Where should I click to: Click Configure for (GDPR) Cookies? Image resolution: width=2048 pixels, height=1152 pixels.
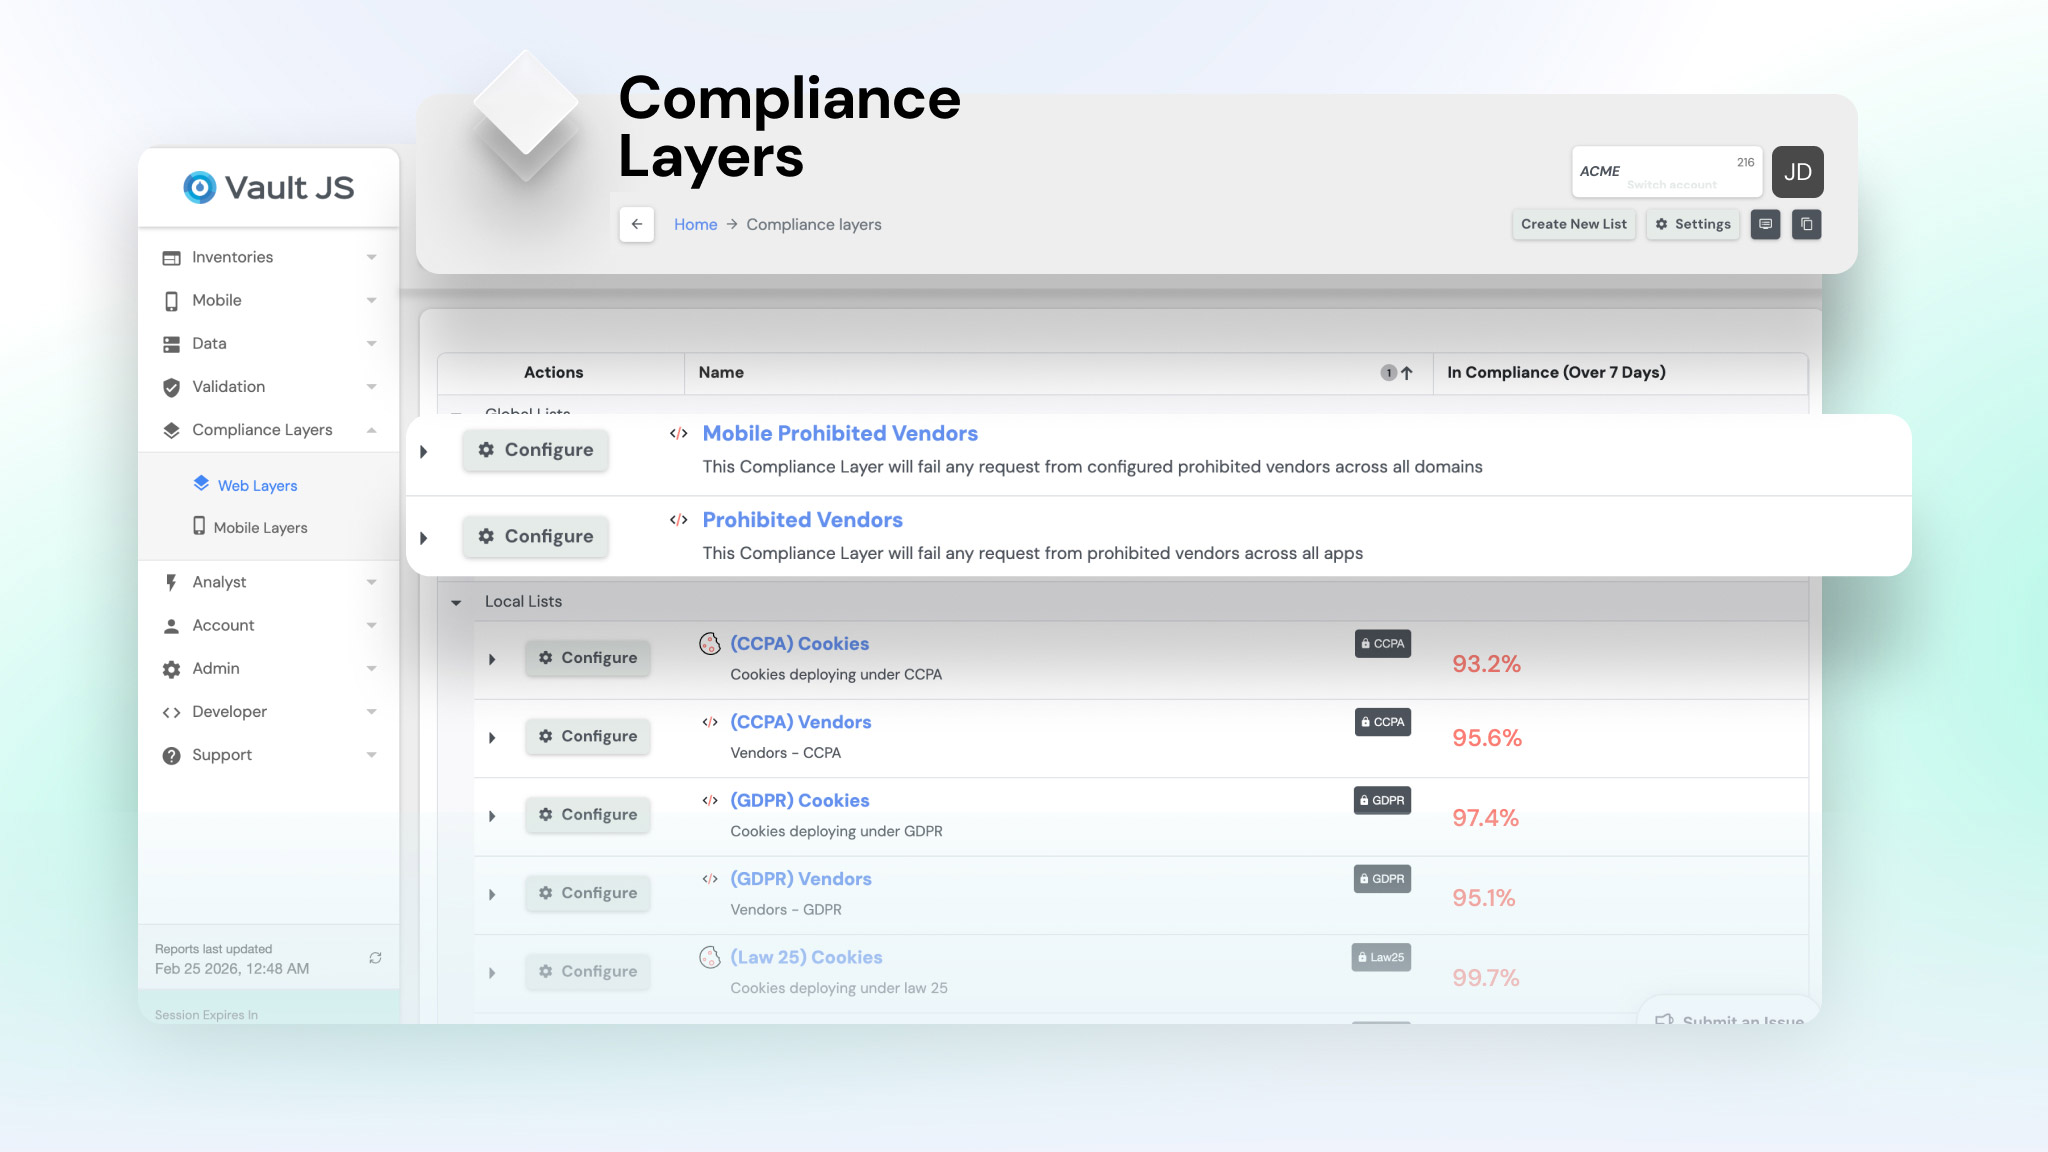(x=588, y=814)
